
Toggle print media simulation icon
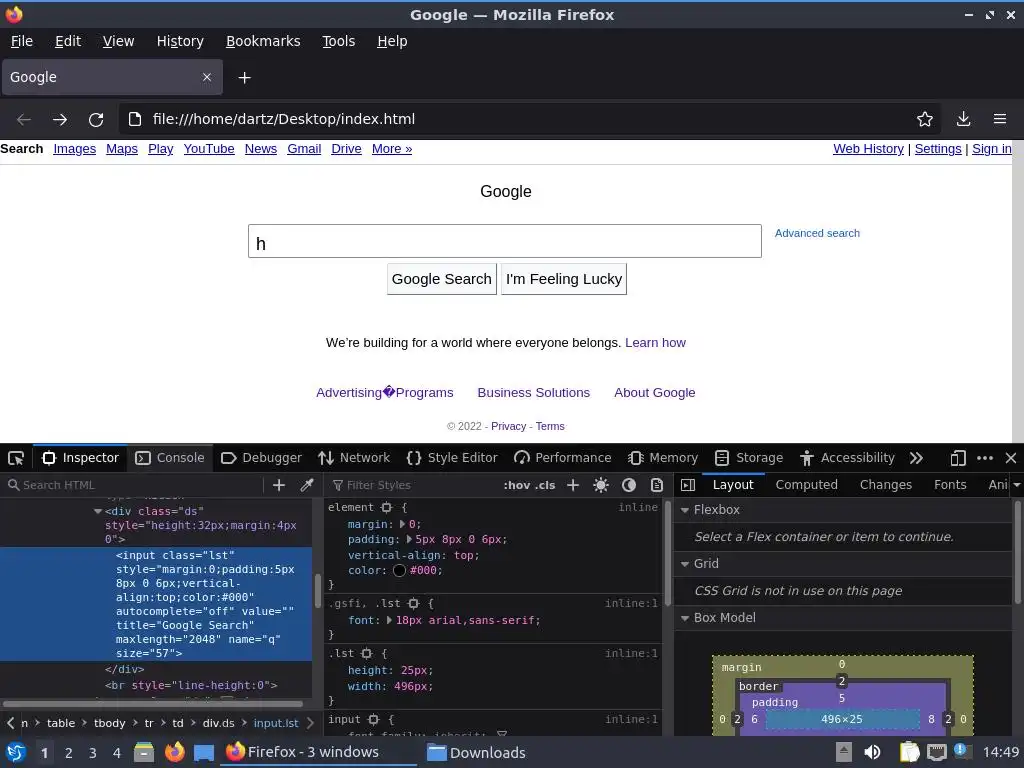[x=657, y=485]
